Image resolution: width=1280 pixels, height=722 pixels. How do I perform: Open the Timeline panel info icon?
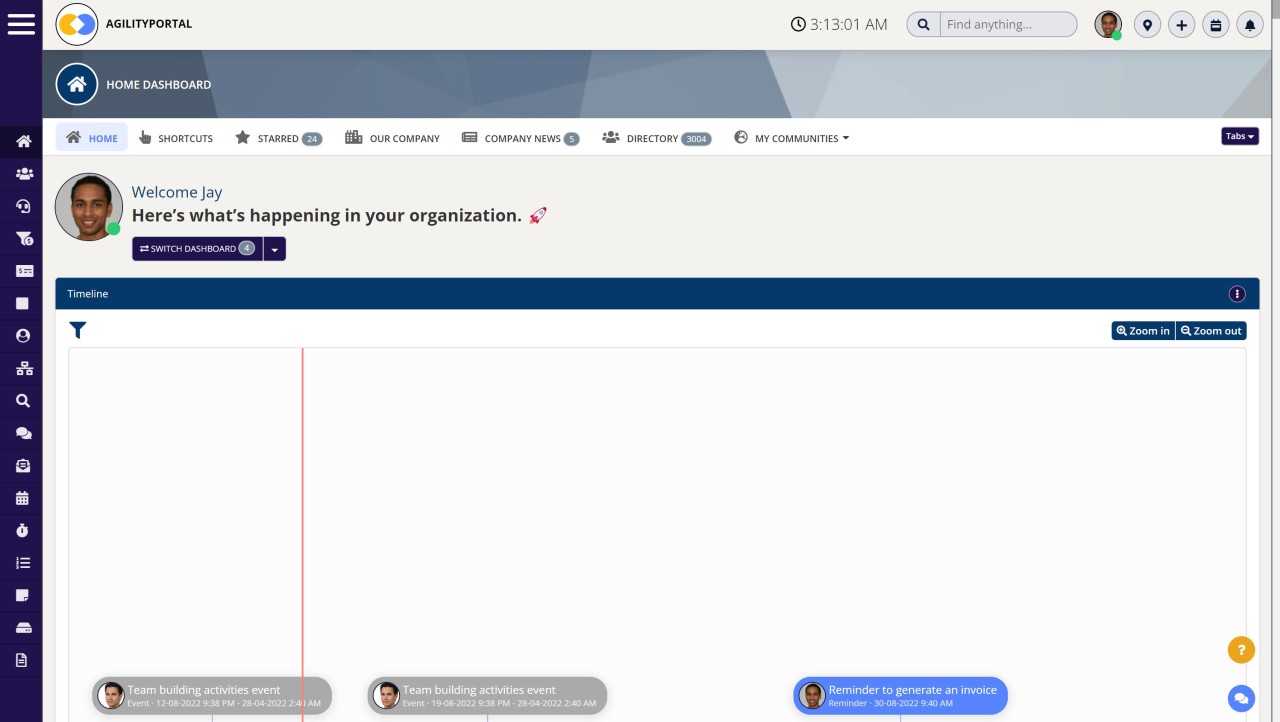1237,293
